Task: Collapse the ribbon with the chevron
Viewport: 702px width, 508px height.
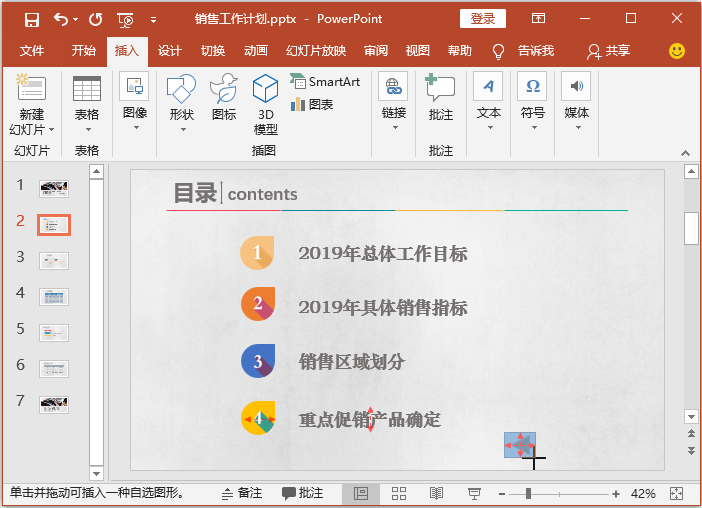Action: pos(685,153)
